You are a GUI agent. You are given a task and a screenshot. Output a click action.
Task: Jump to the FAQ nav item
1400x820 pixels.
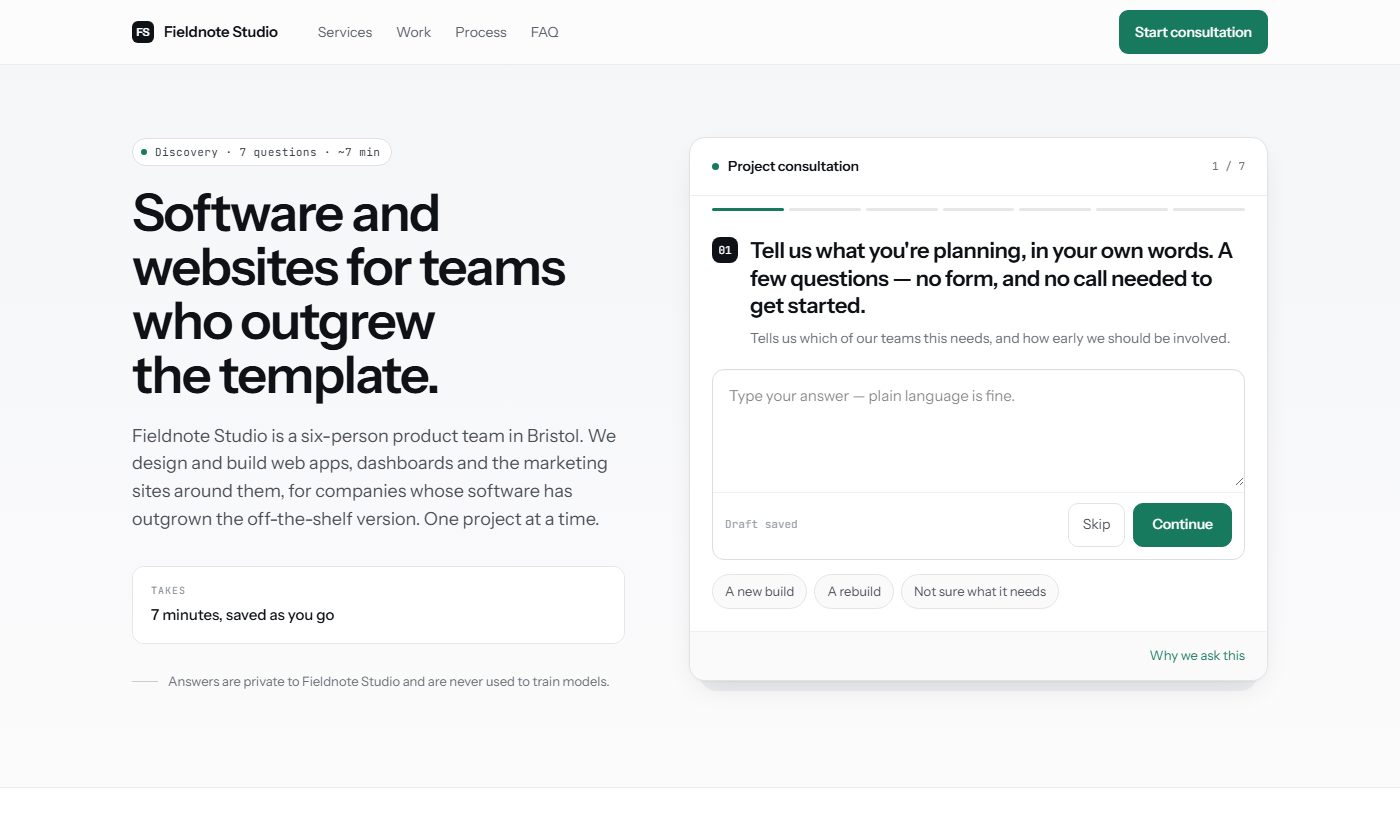[545, 32]
